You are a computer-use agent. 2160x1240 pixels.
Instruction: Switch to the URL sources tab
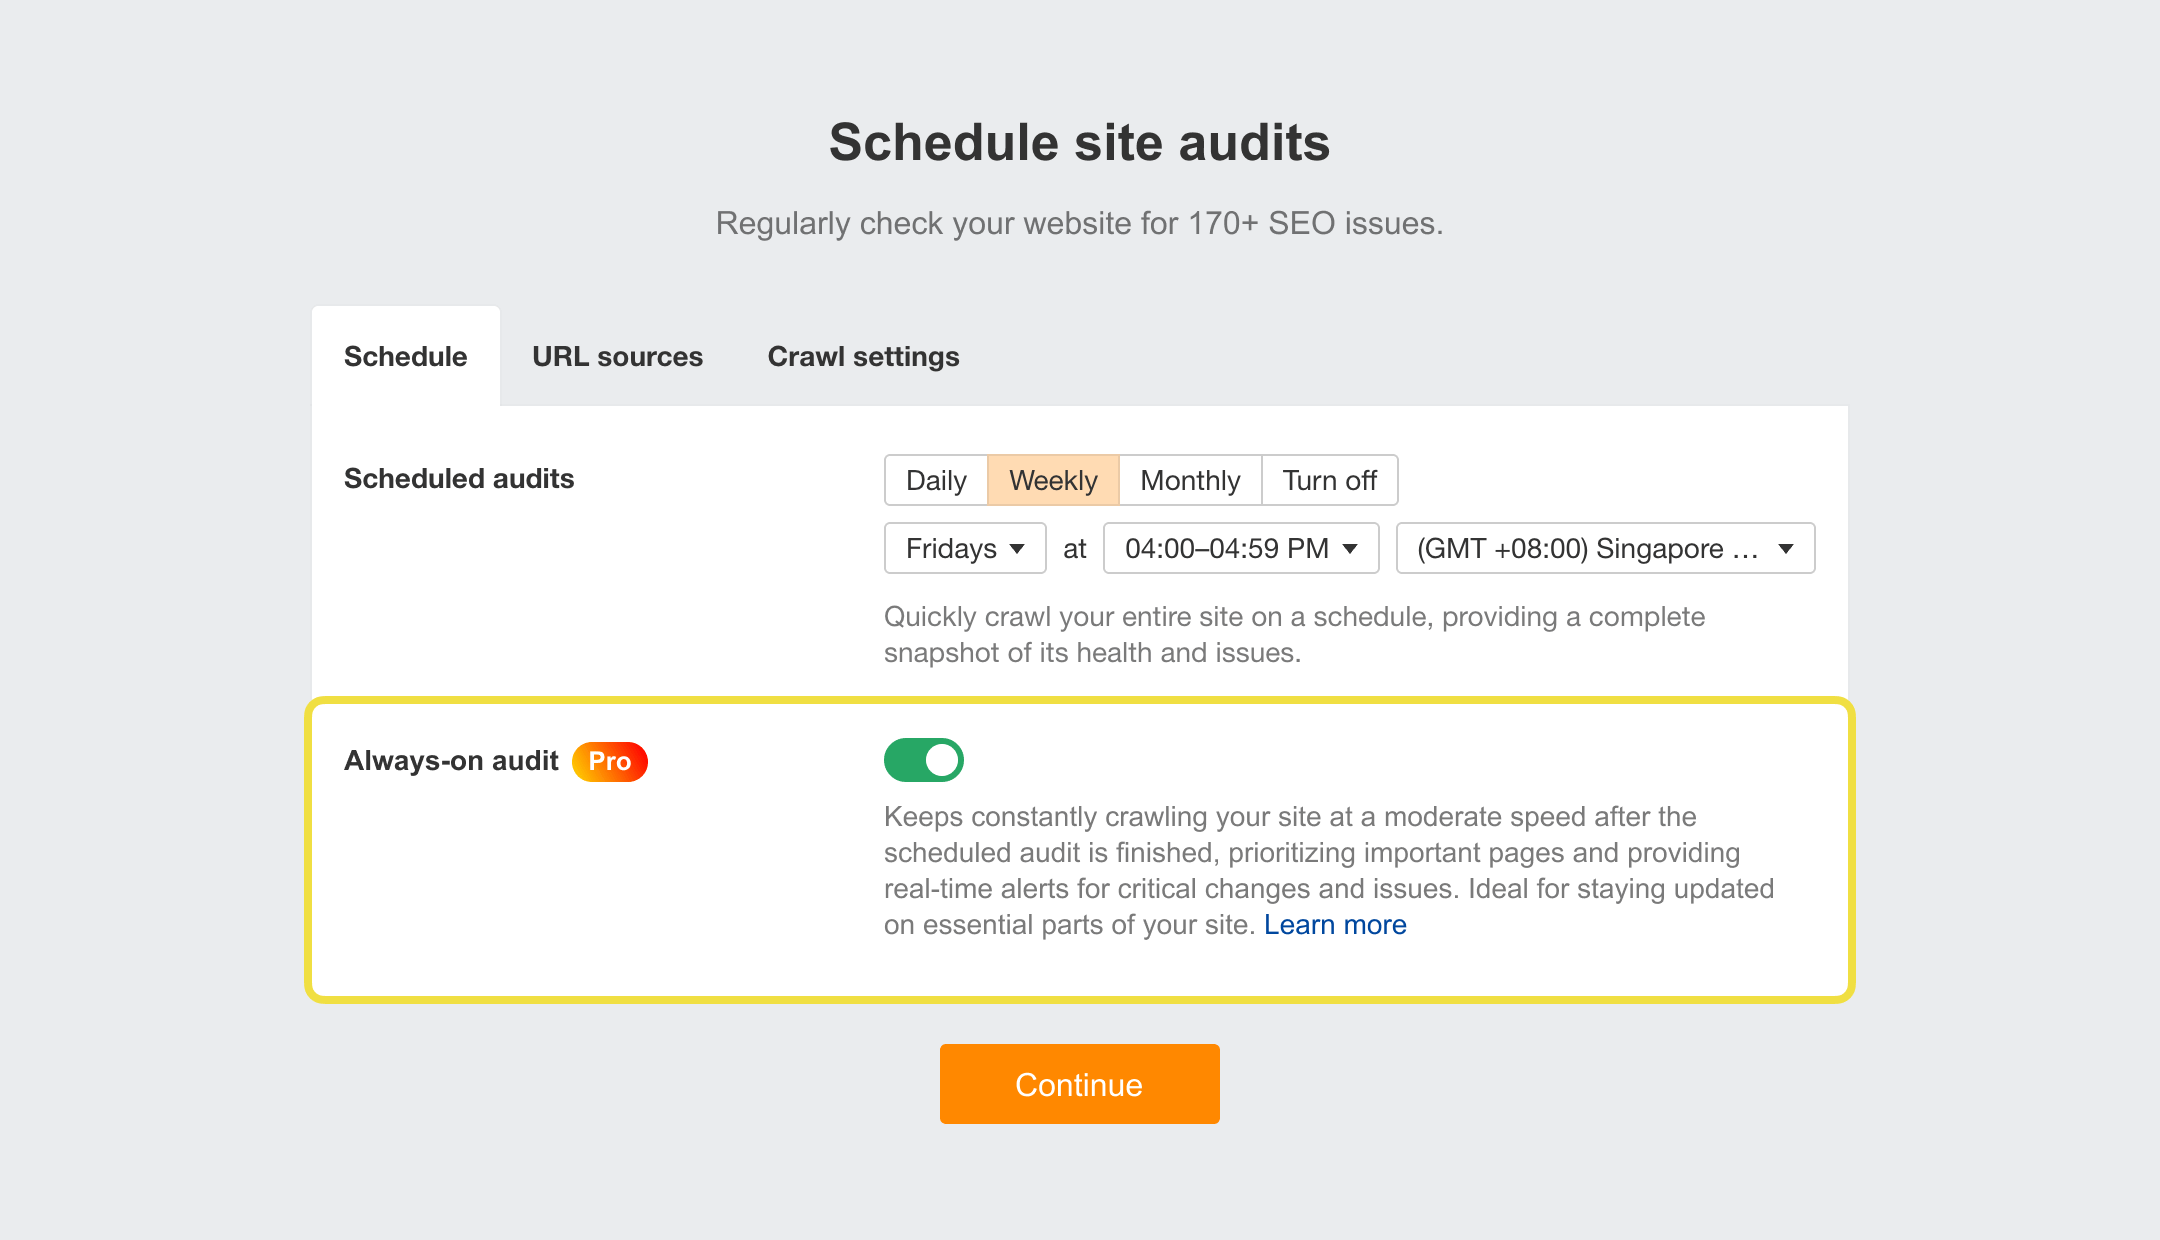tap(617, 357)
